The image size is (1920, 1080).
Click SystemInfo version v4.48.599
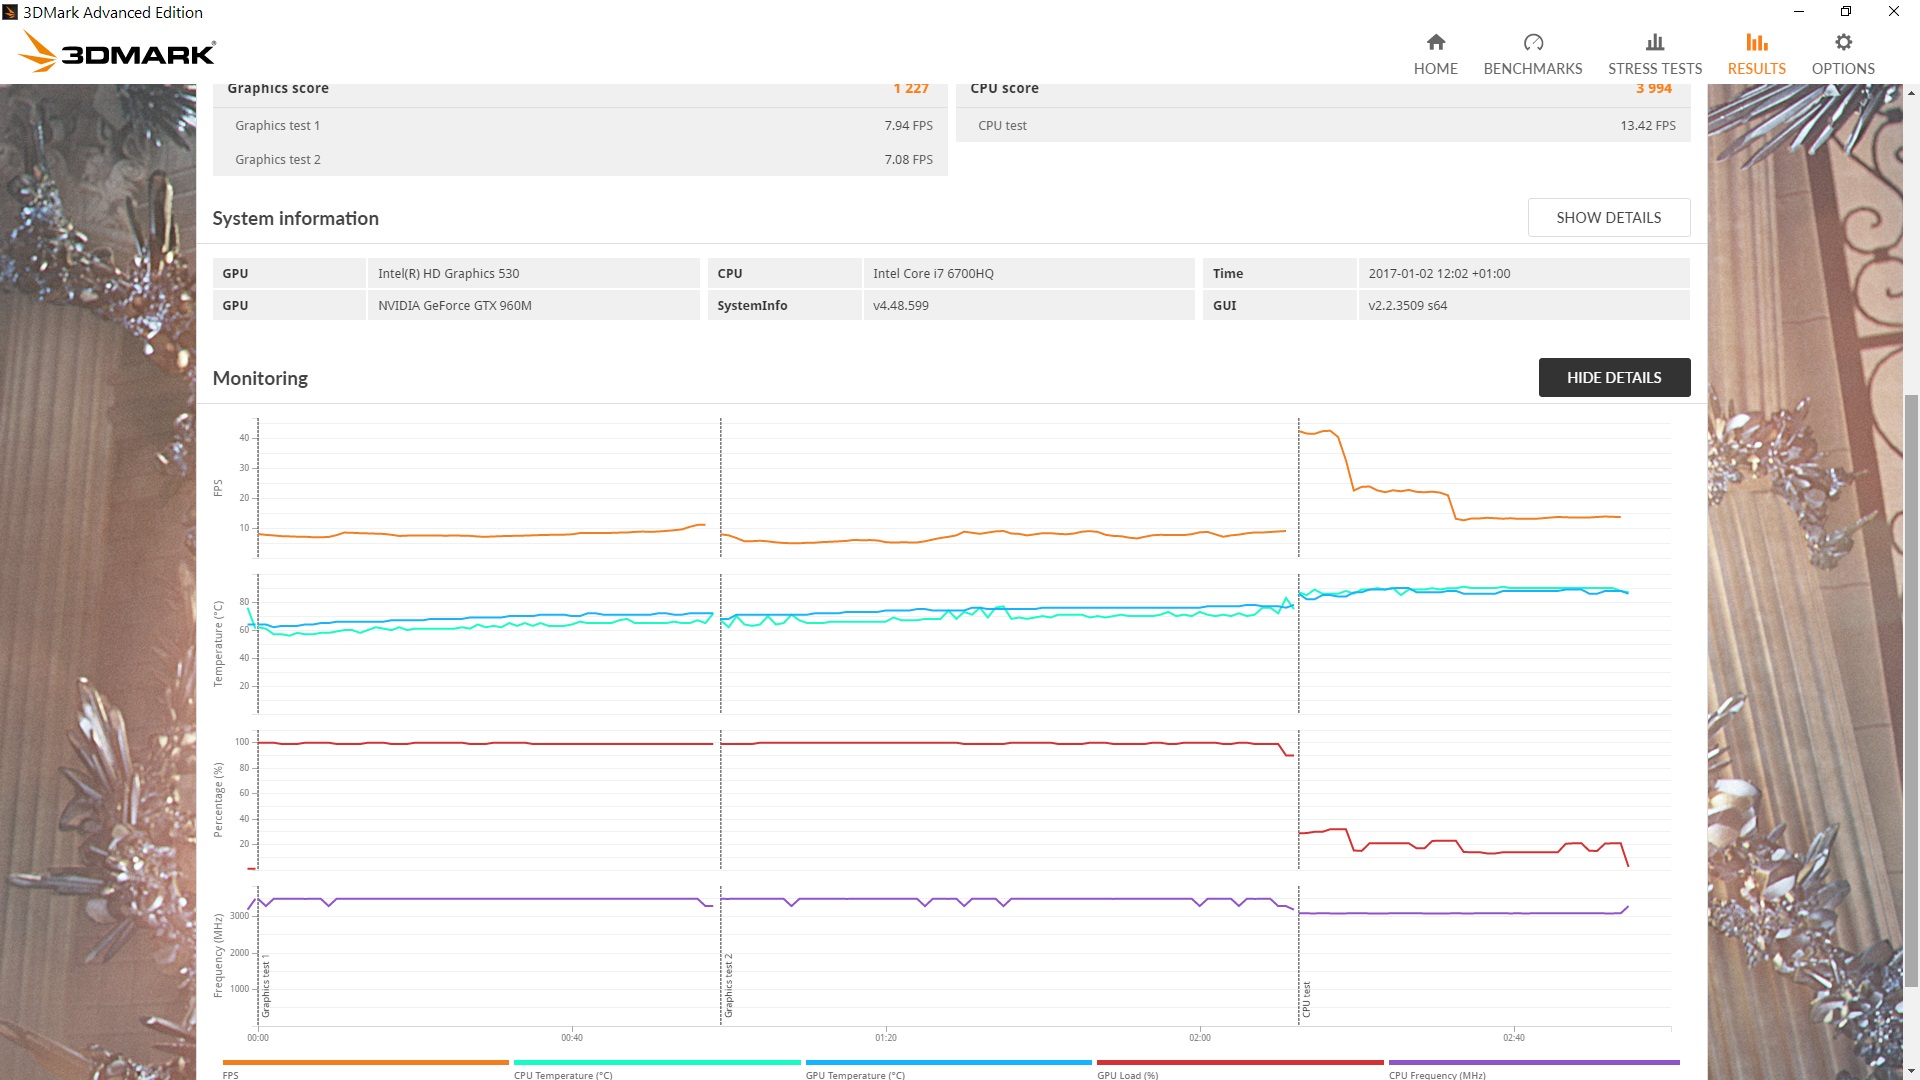[x=1028, y=305]
